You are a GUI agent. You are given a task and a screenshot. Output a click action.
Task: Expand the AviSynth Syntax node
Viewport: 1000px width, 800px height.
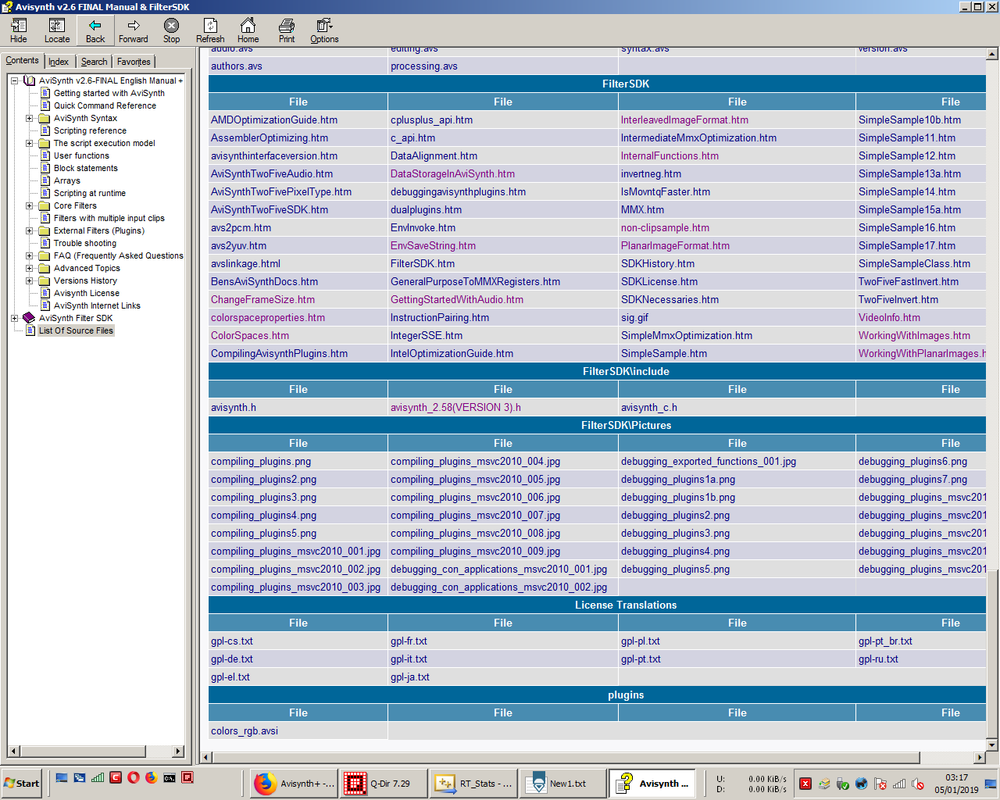(x=29, y=118)
